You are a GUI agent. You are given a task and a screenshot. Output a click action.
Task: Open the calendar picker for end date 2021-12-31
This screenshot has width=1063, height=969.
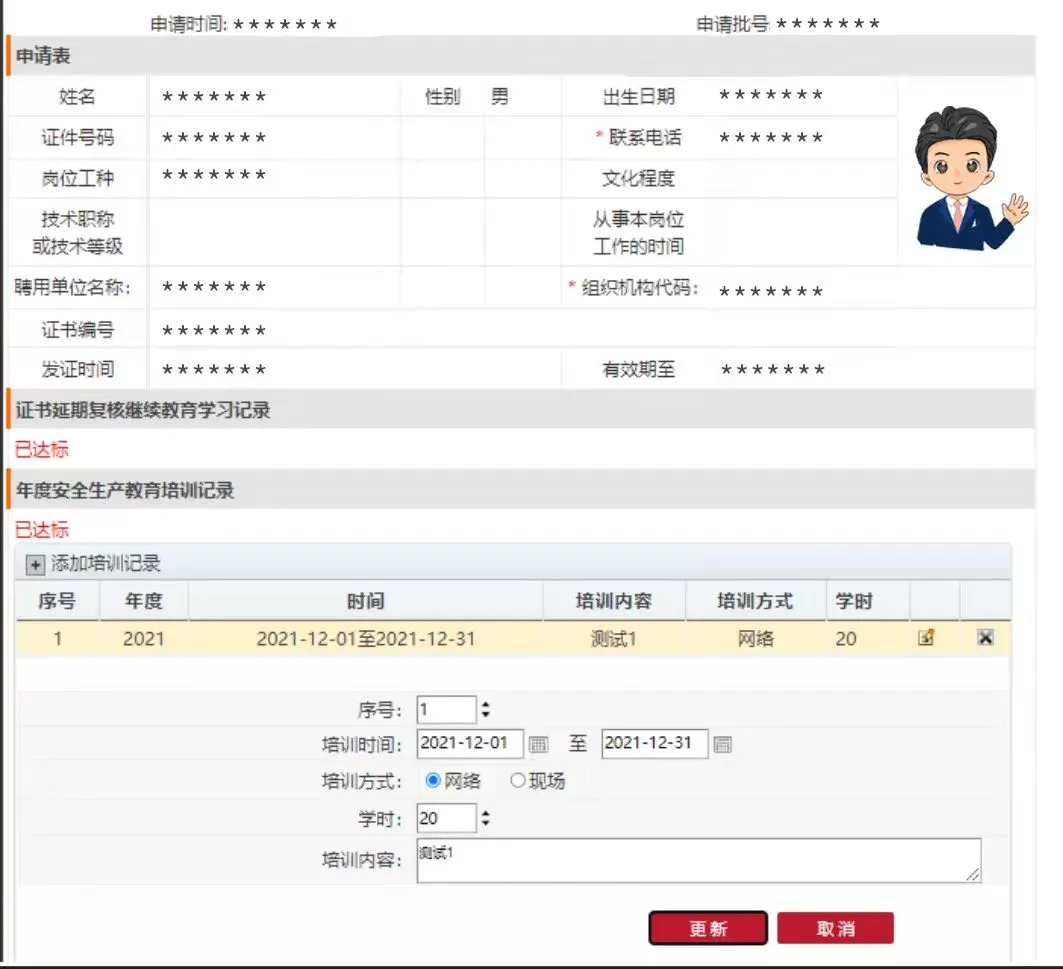click(x=723, y=744)
